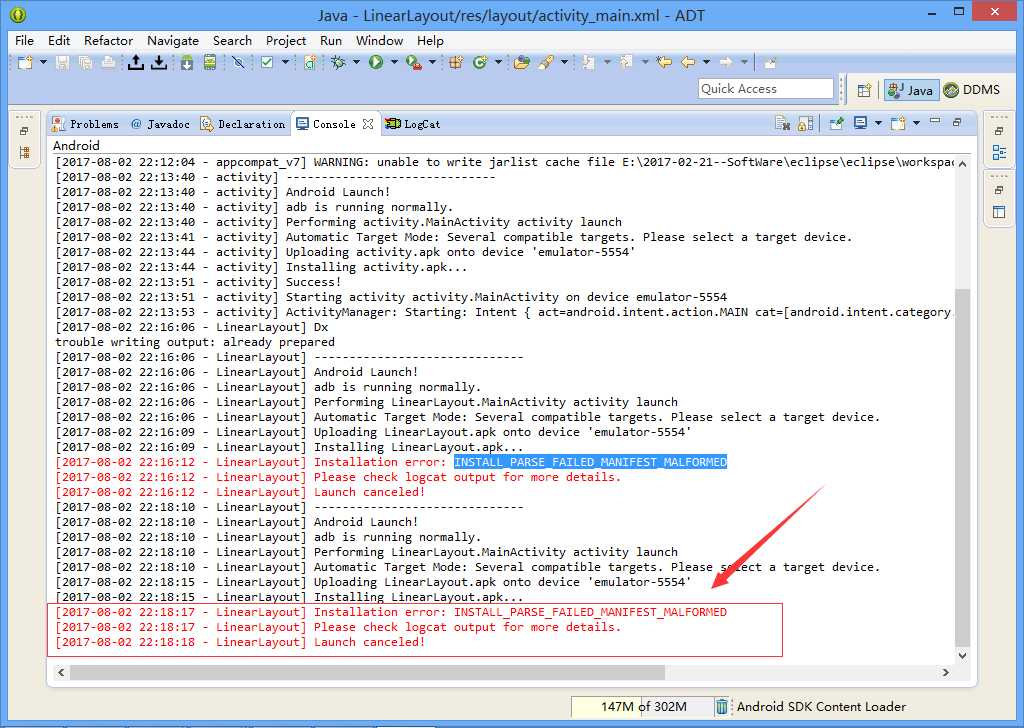This screenshot has width=1024, height=728.
Task: Click the New Java Class icon
Action: point(480,63)
